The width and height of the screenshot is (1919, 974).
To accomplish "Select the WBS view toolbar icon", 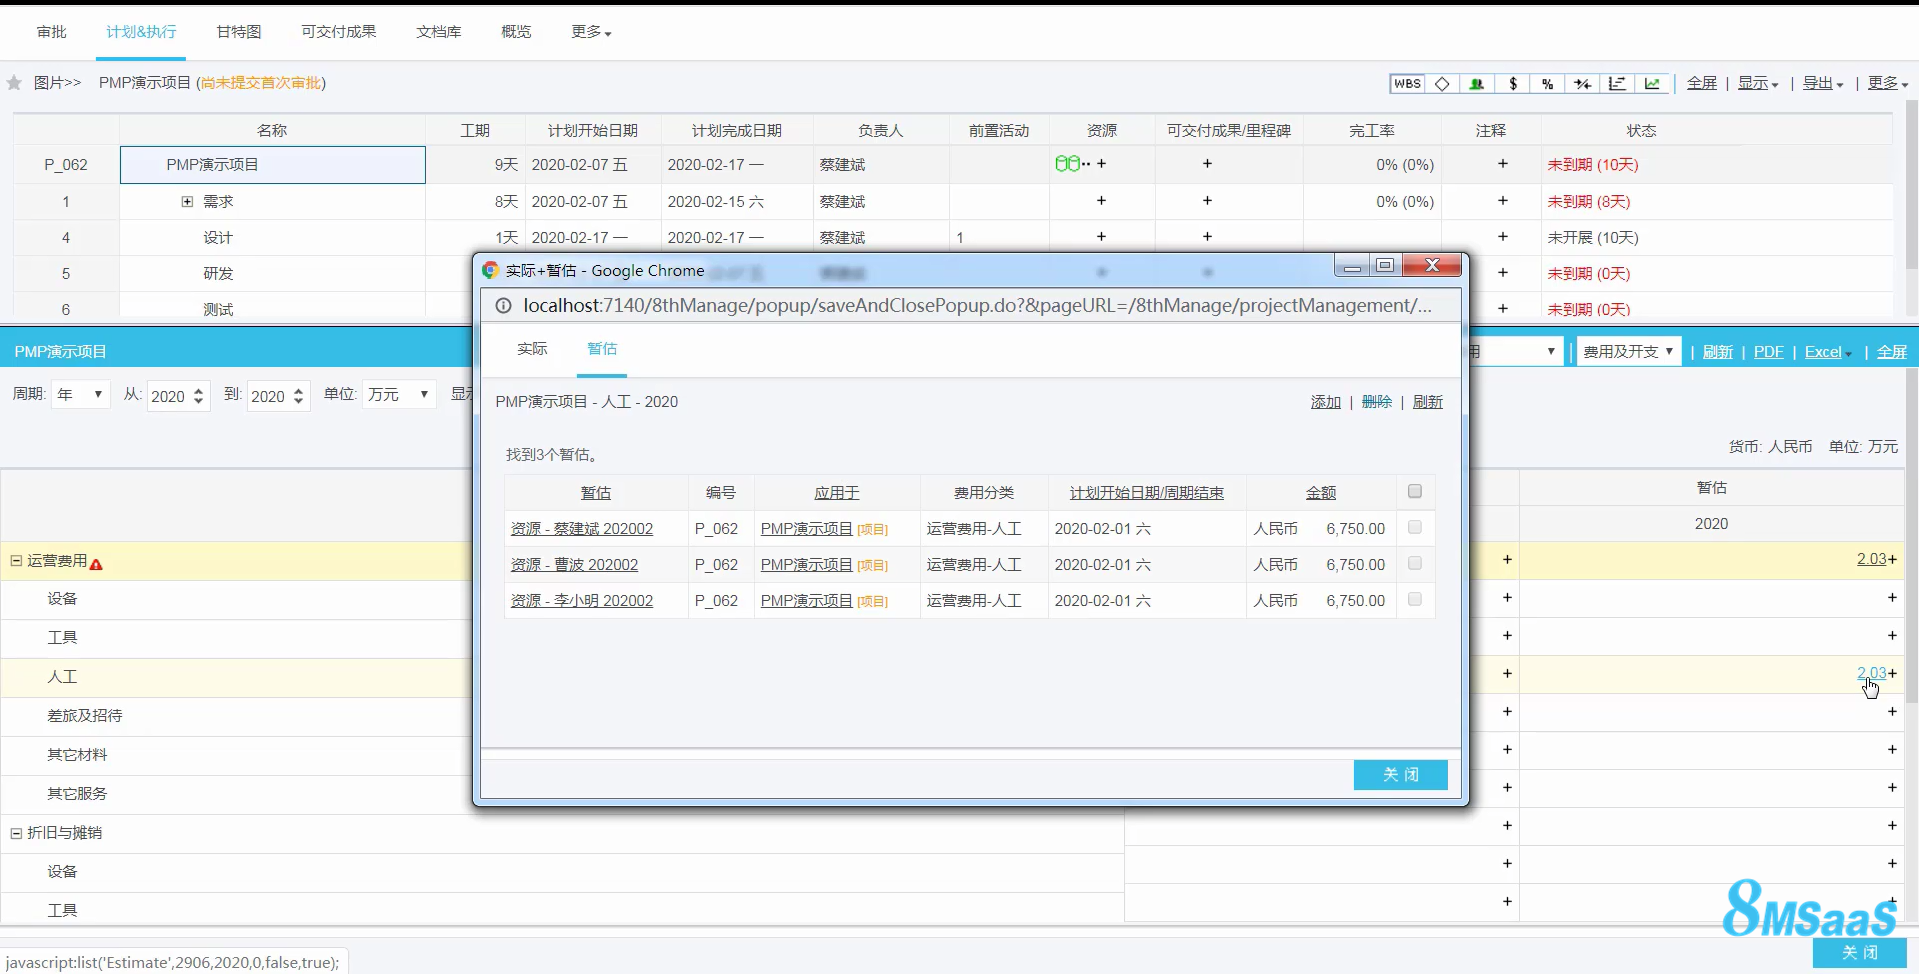I will [1407, 84].
